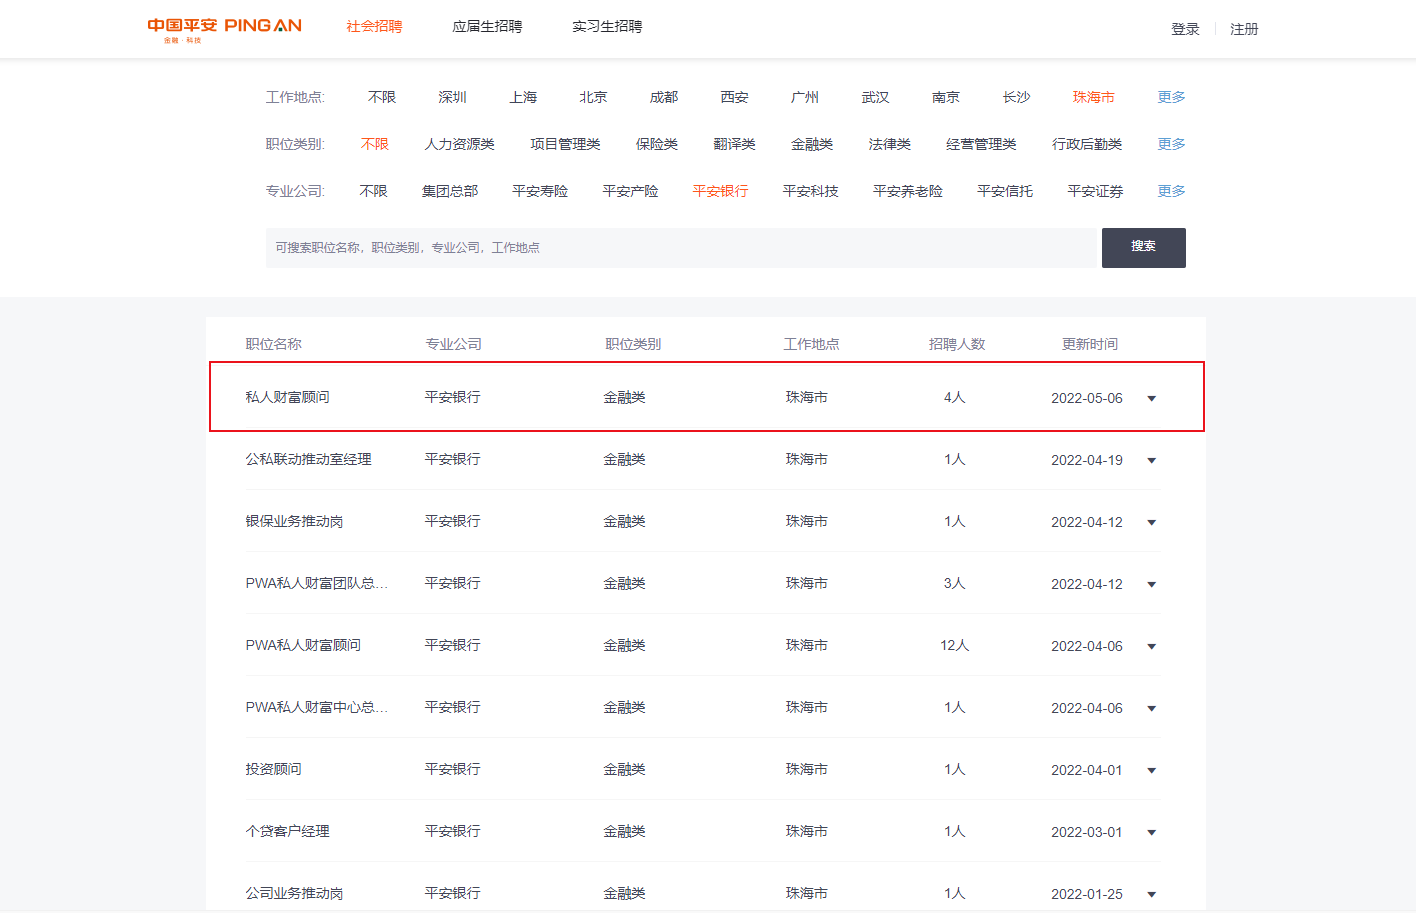Image resolution: width=1416 pixels, height=913 pixels.
Task: Select the 平安银行 company filter
Action: click(x=720, y=191)
